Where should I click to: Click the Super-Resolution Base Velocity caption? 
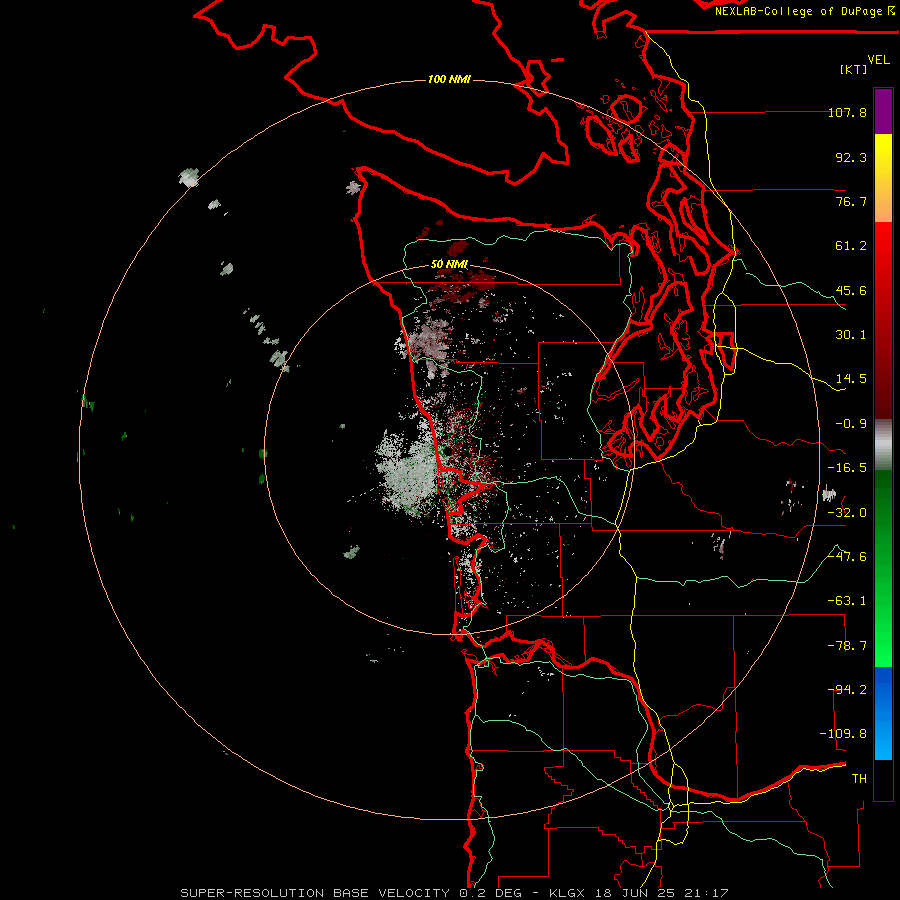[x=455, y=893]
